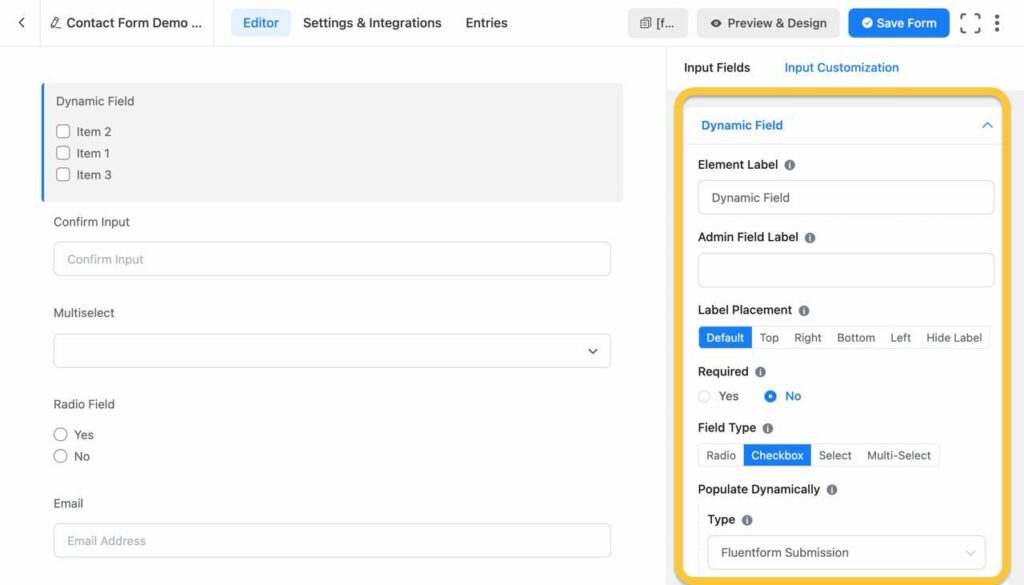Click the Required info icon
The height and width of the screenshot is (585, 1024).
pos(760,372)
